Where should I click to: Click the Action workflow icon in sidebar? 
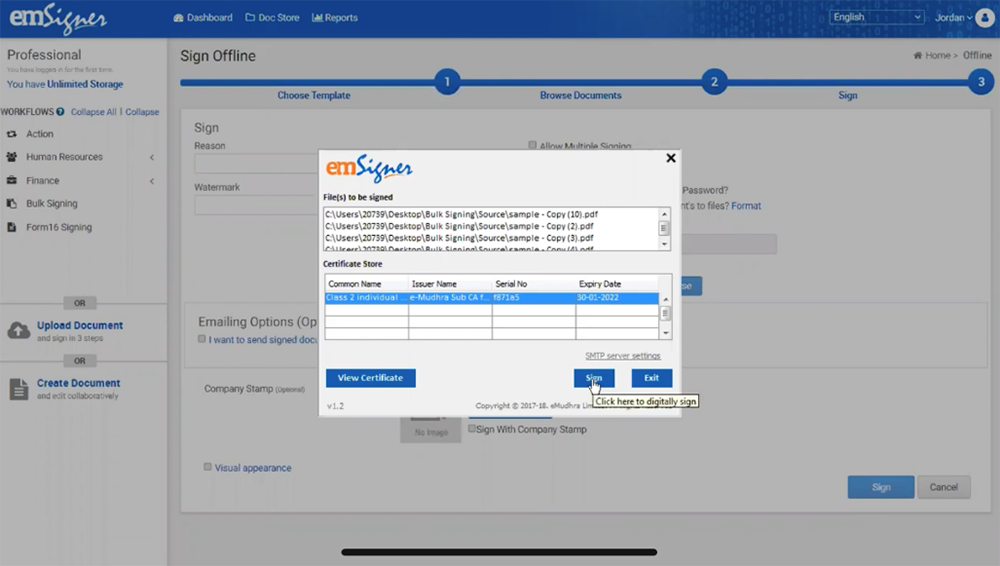coord(12,134)
